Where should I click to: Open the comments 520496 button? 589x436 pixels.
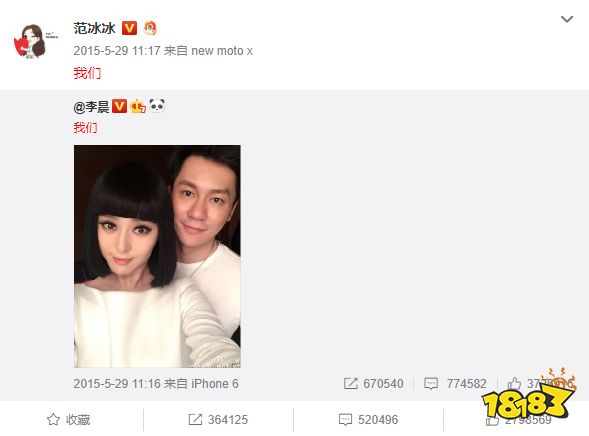(x=368, y=419)
